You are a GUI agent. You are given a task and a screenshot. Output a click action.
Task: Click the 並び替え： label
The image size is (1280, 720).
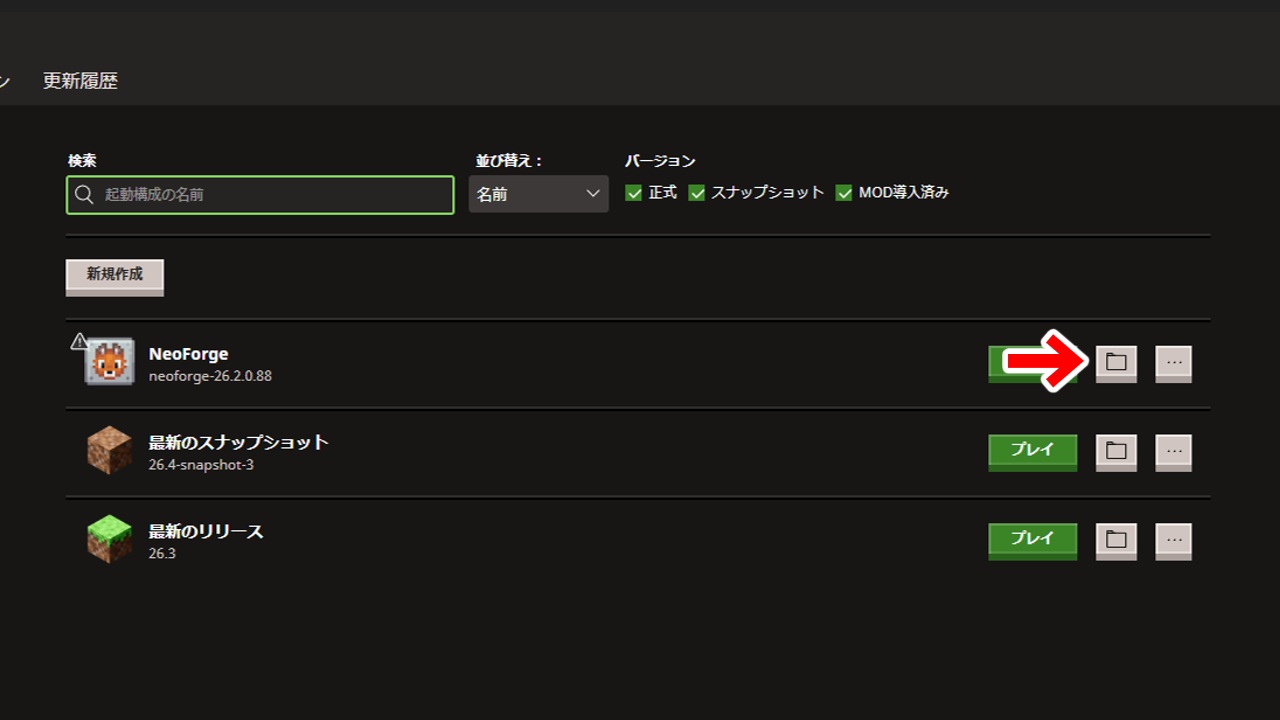pos(510,160)
